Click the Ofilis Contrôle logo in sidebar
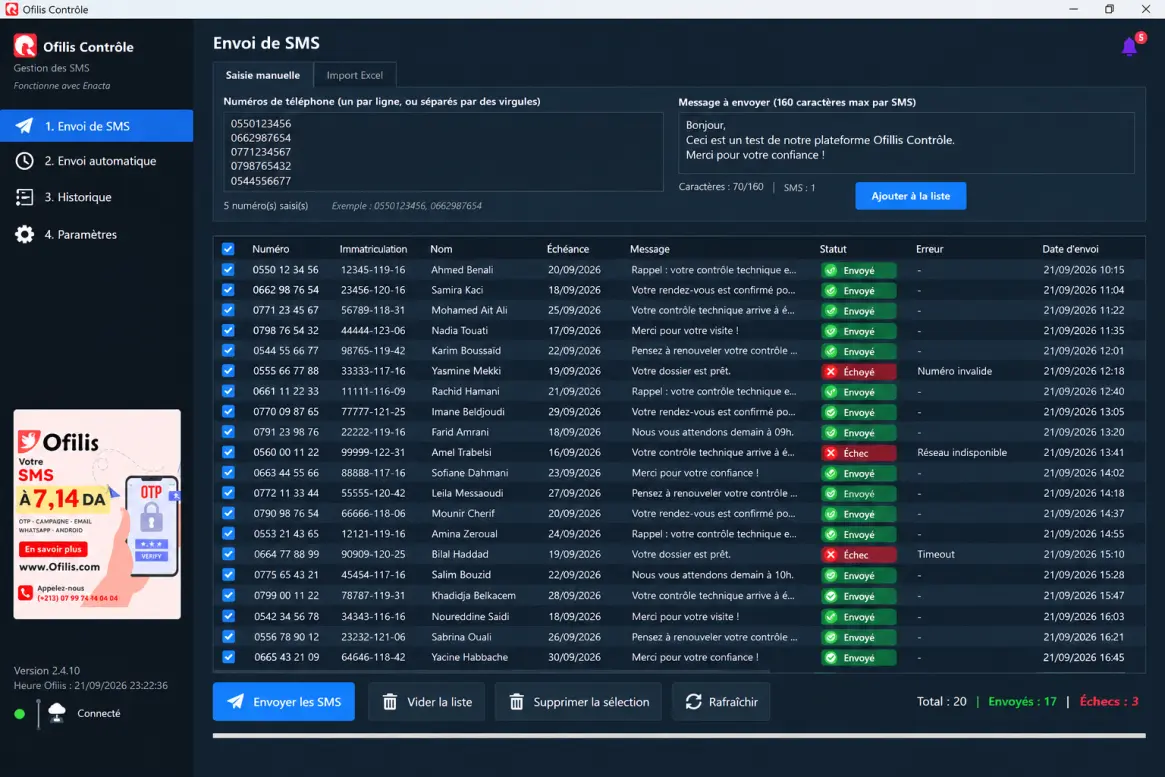 [25, 46]
